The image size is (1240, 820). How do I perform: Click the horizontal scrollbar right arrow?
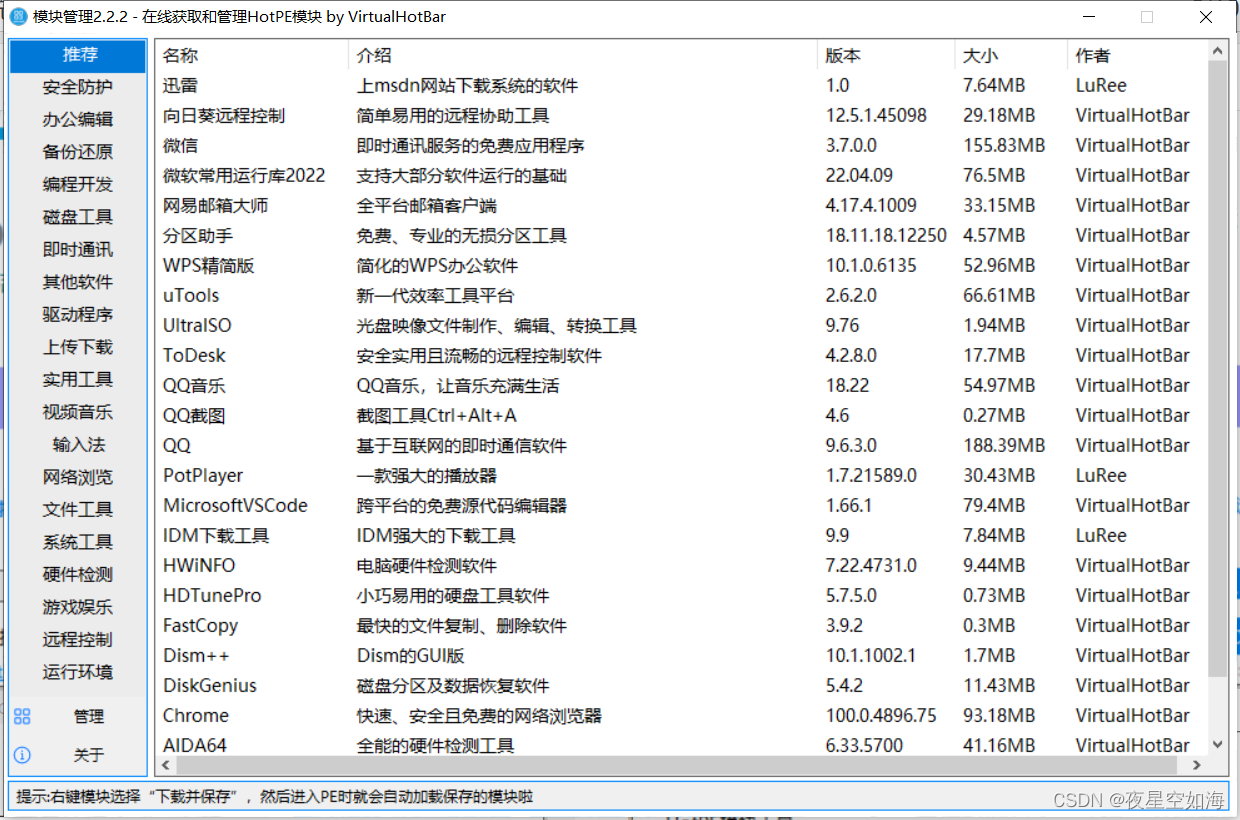point(1196,764)
